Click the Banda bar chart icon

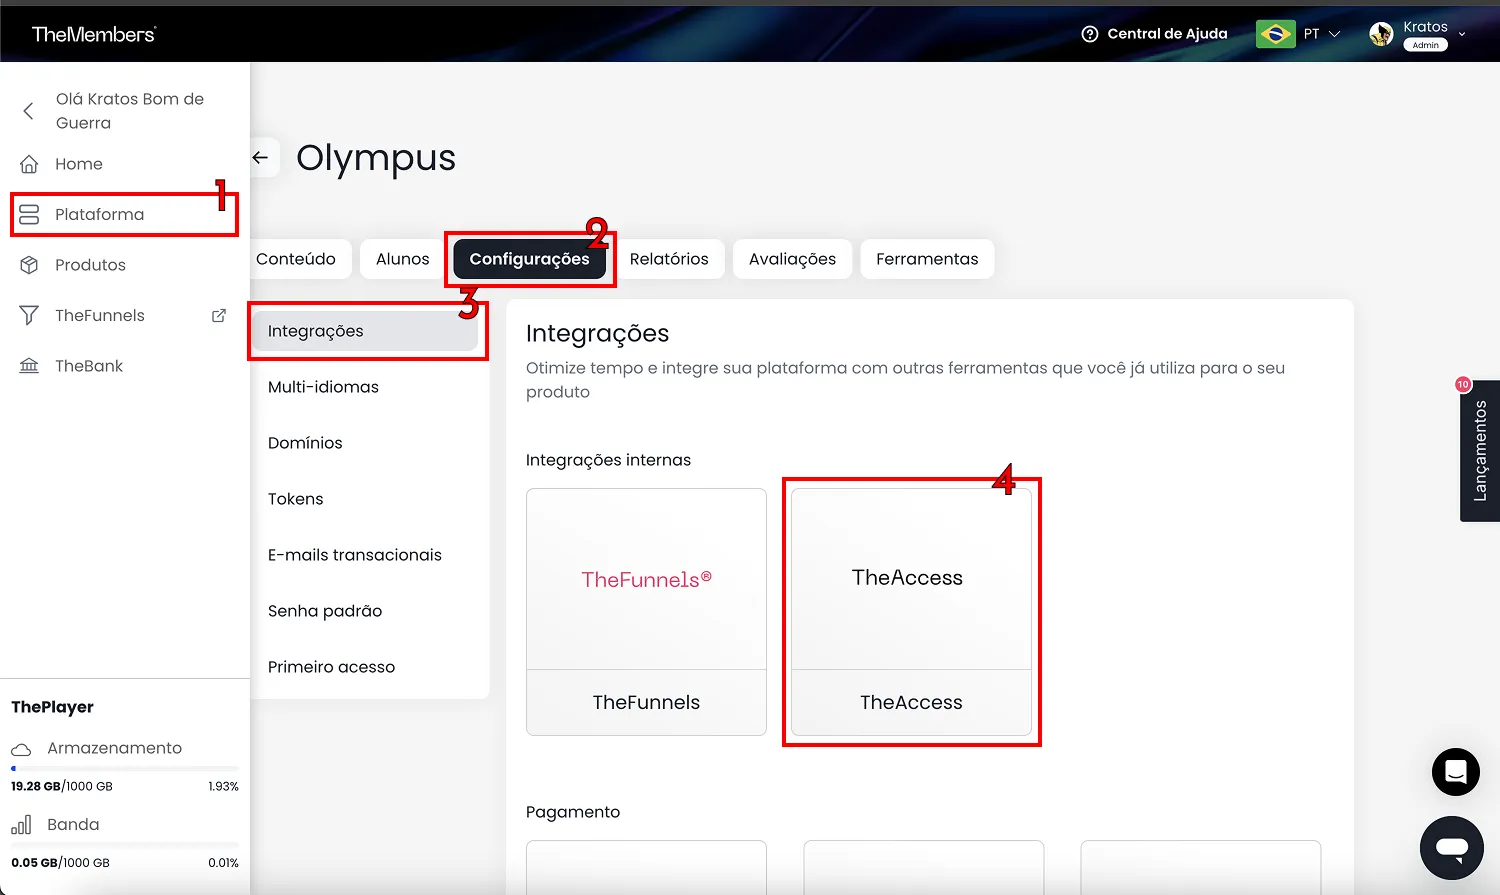(21, 825)
